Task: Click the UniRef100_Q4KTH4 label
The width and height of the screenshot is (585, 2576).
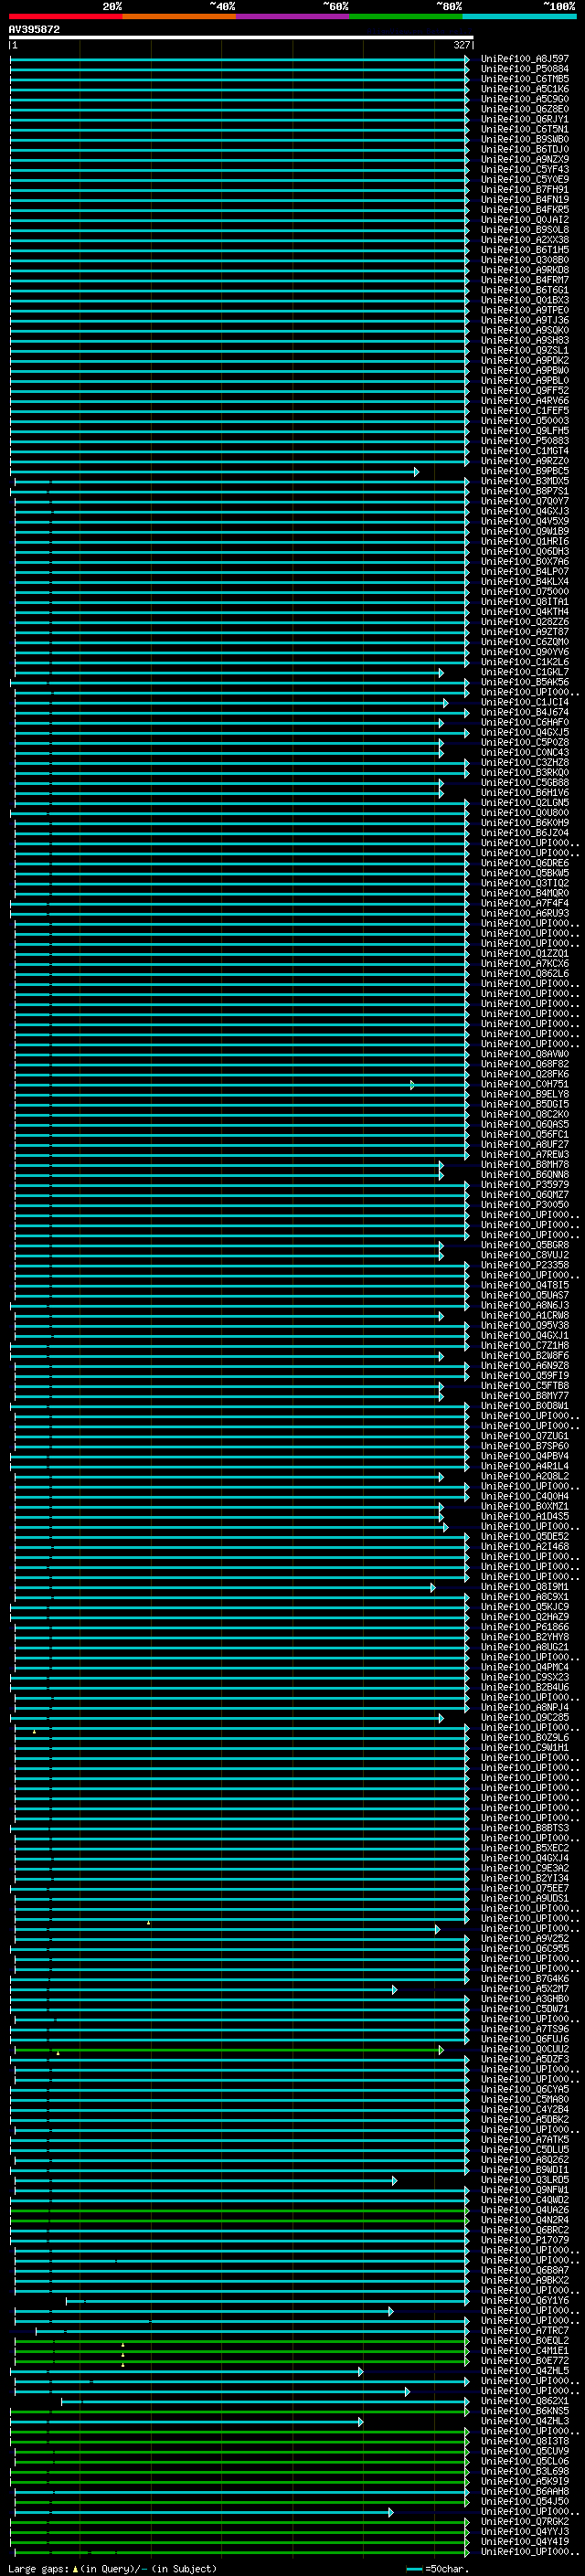Action: coord(525,612)
